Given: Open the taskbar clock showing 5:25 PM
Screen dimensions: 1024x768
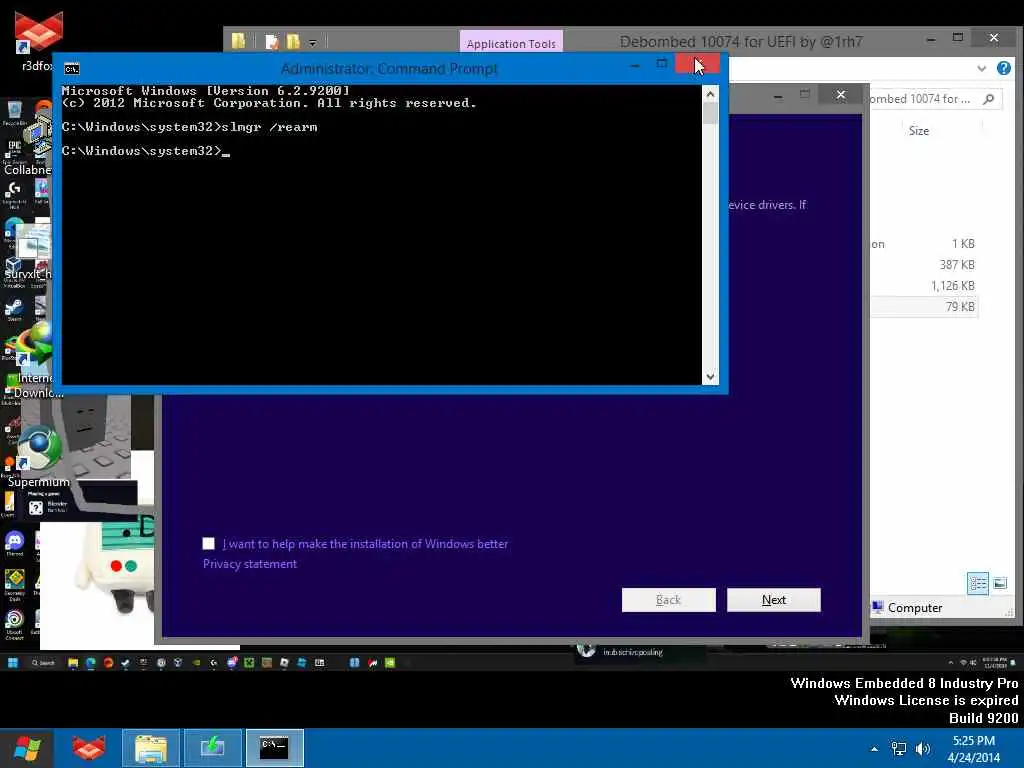Looking at the screenshot, I should (x=974, y=749).
